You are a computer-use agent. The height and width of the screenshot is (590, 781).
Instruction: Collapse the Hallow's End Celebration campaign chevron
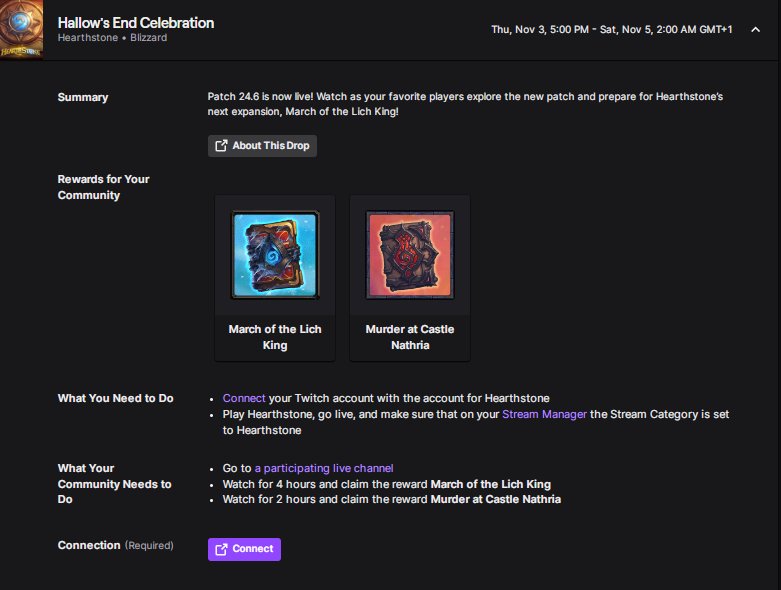coord(755,30)
